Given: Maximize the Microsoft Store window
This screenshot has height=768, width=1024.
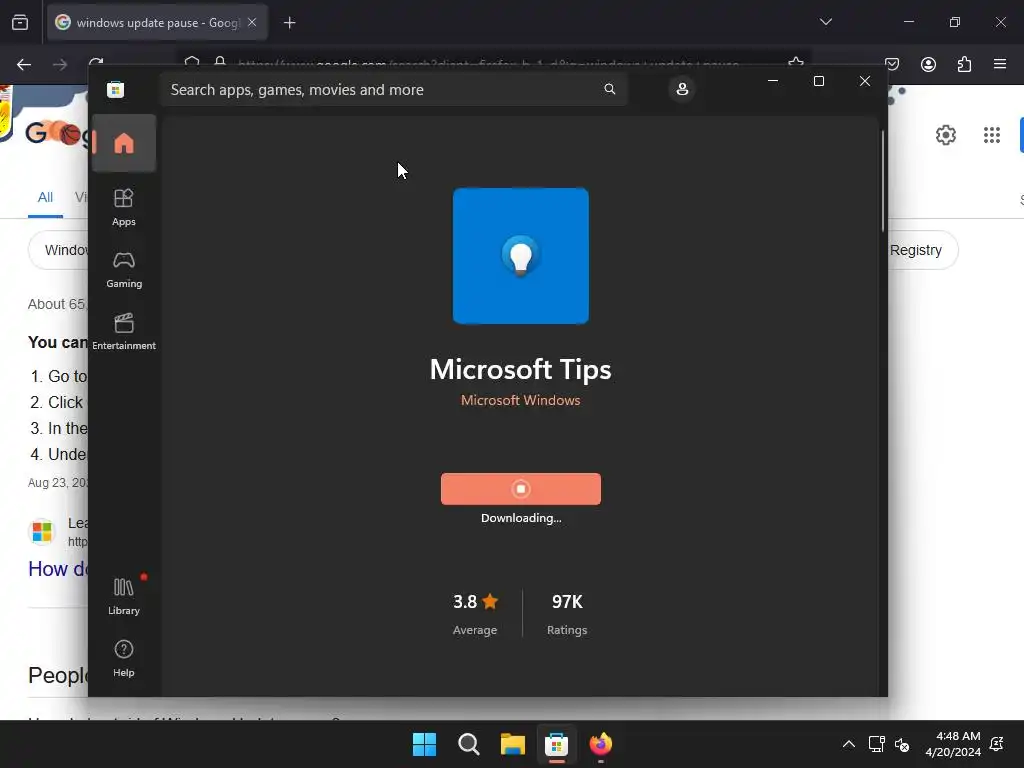Looking at the screenshot, I should [x=818, y=81].
